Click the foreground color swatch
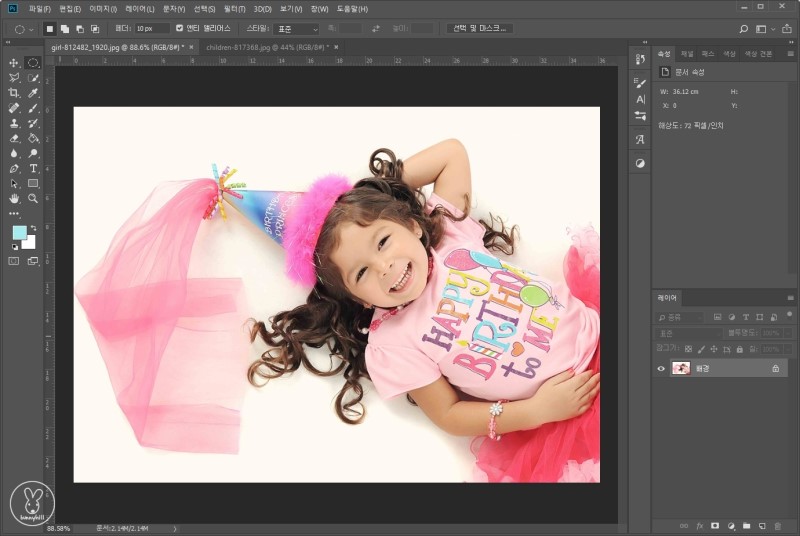Image resolution: width=800 pixels, height=536 pixels. [19, 232]
